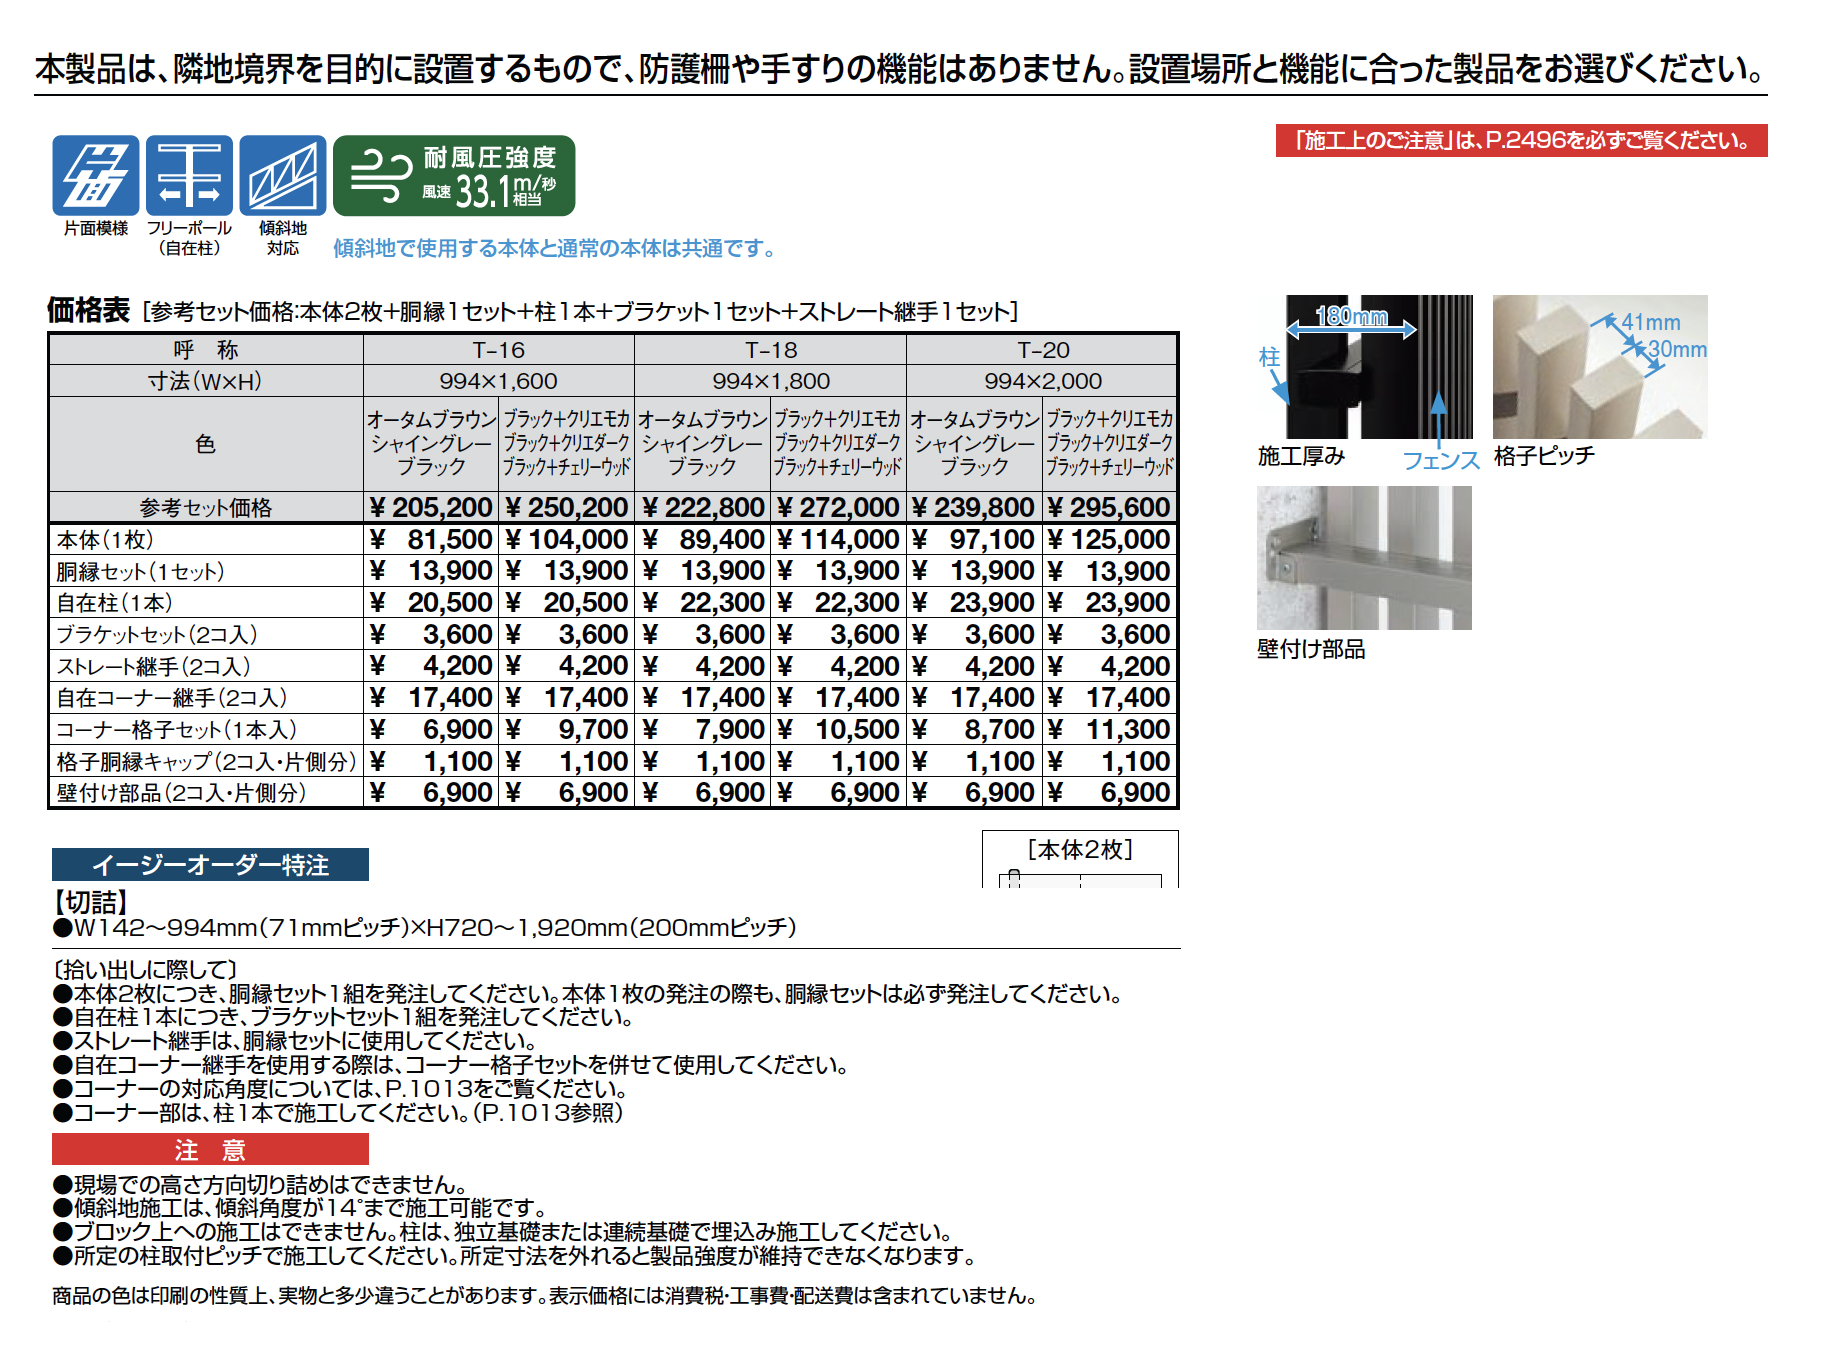Open the 壁付け部品 photo
Viewport: 1822px width, 1365px height.
tap(1363, 558)
